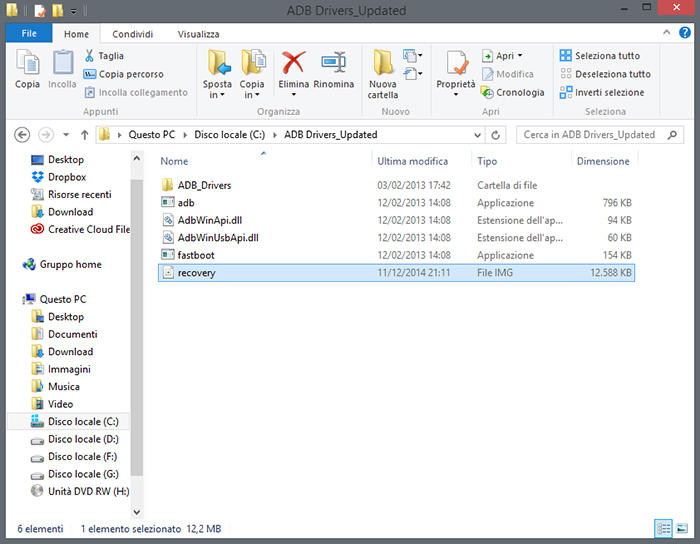Click Questo PC in the address bar
Screen dimensions: 700x544
[x=152, y=135]
